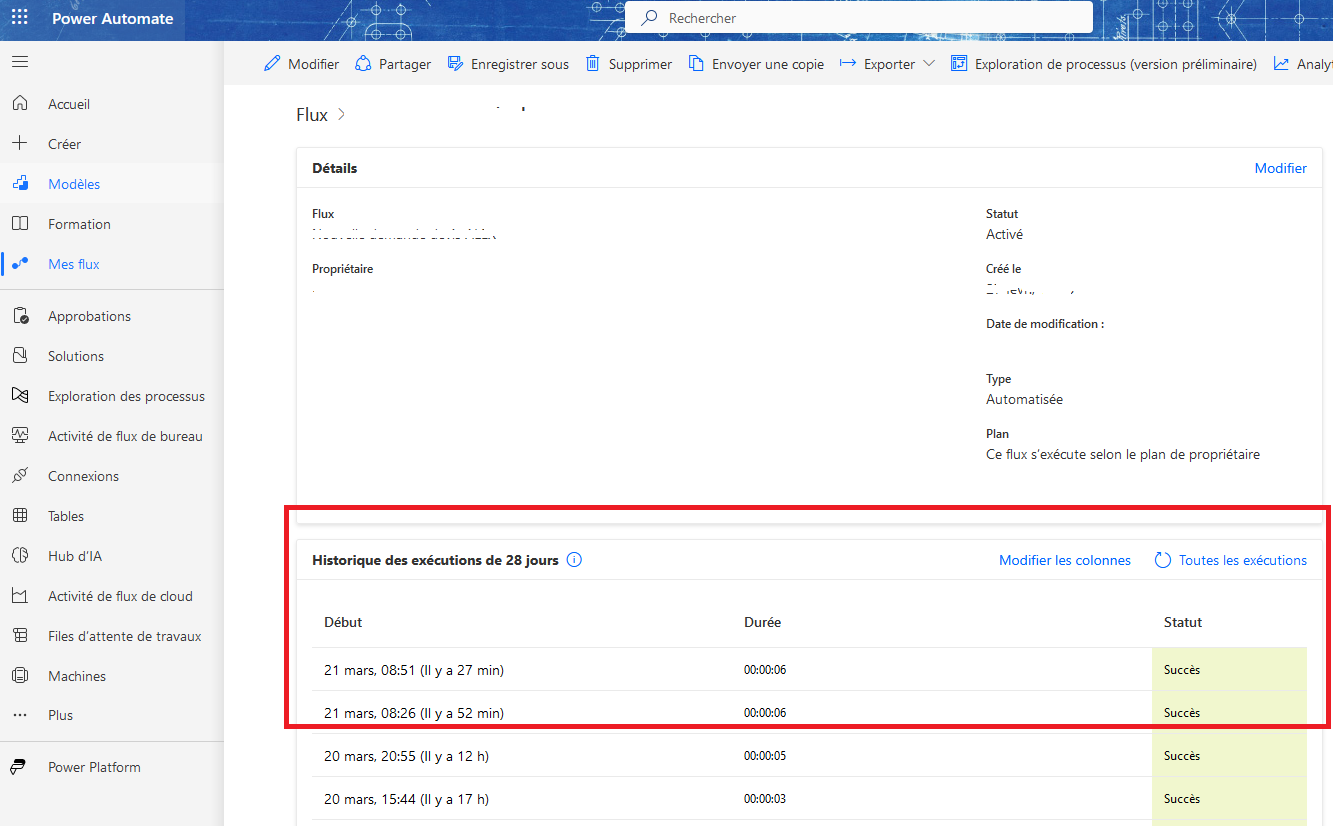Click the 00:00:03 duration value

pyautogui.click(x=765, y=798)
